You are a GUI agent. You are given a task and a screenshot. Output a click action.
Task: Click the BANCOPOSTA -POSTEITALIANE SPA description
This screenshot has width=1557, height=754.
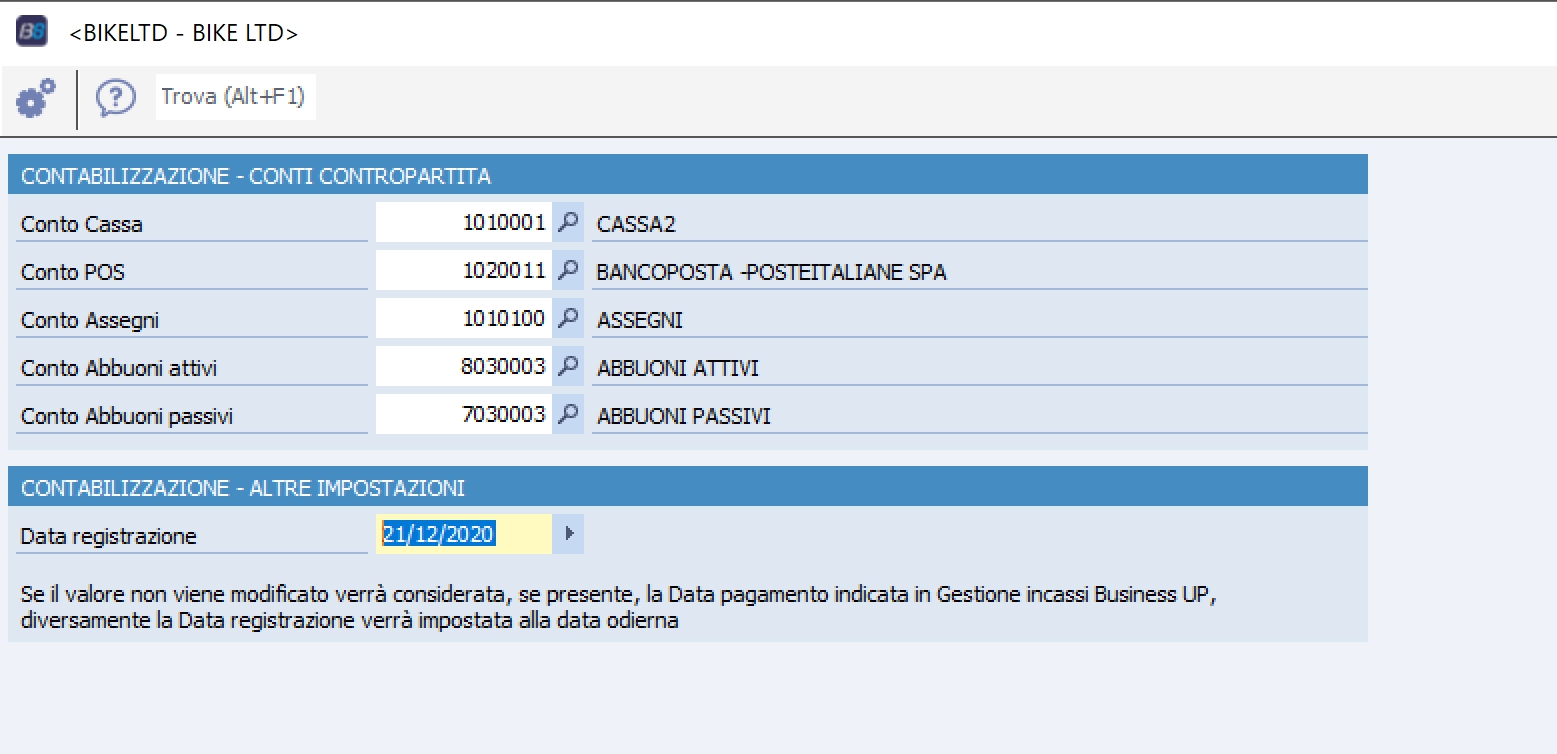click(771, 271)
